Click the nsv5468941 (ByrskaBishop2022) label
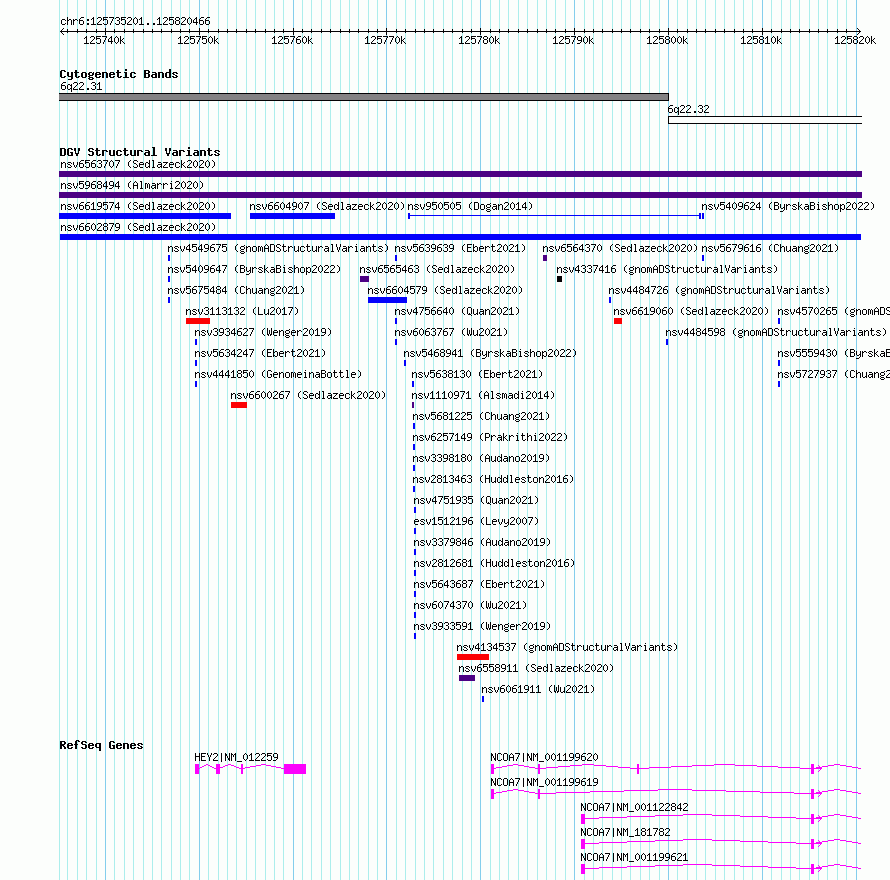 (490, 353)
